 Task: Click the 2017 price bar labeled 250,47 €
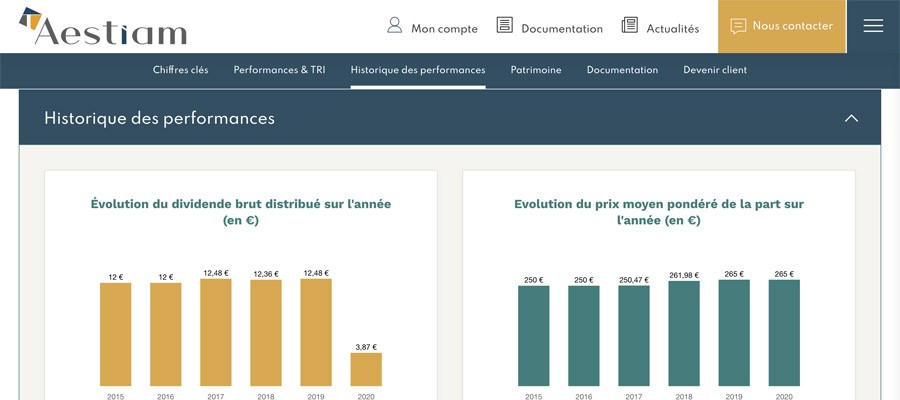click(x=634, y=336)
